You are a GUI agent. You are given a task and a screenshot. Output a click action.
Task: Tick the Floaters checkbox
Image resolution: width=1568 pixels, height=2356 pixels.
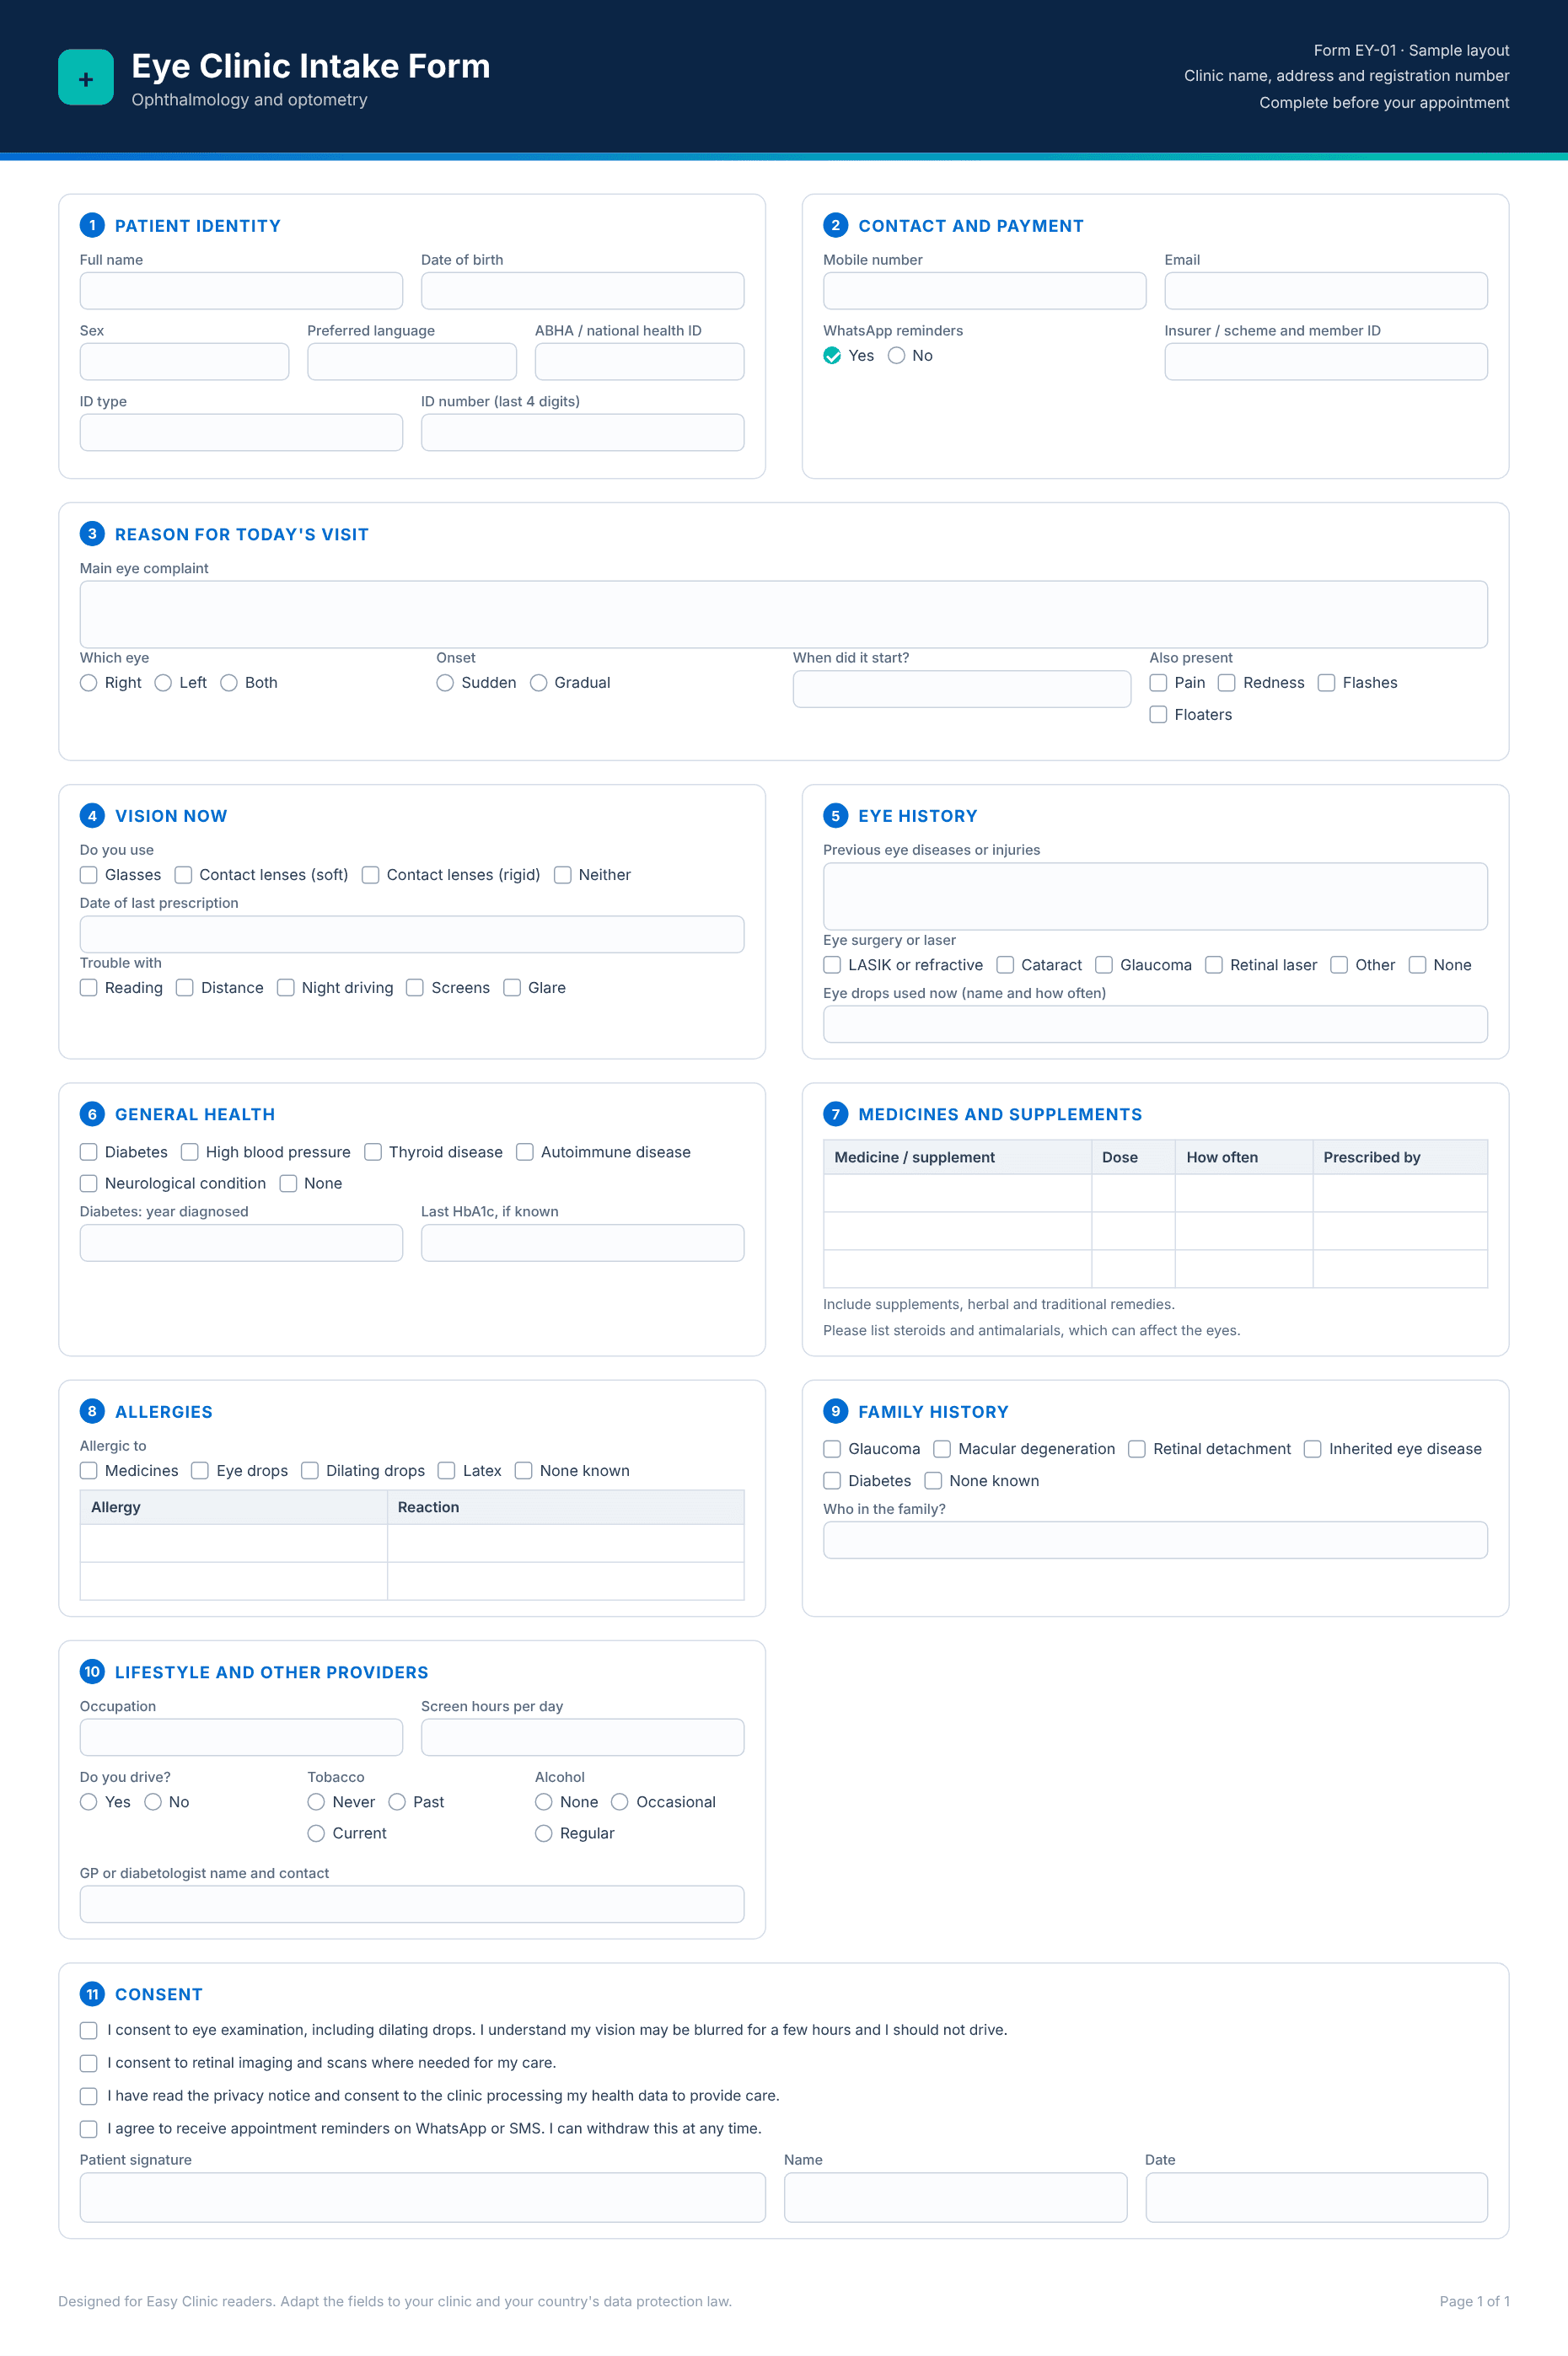pos(1158,715)
